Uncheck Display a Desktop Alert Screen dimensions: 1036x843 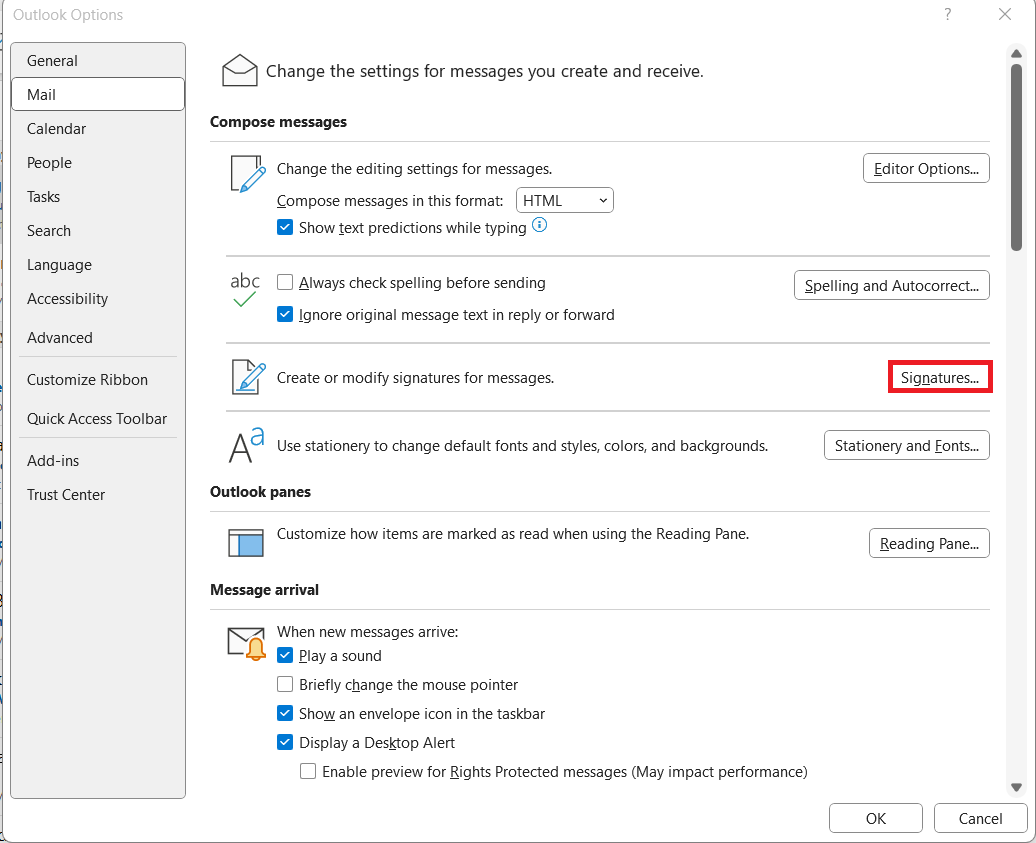tap(285, 743)
